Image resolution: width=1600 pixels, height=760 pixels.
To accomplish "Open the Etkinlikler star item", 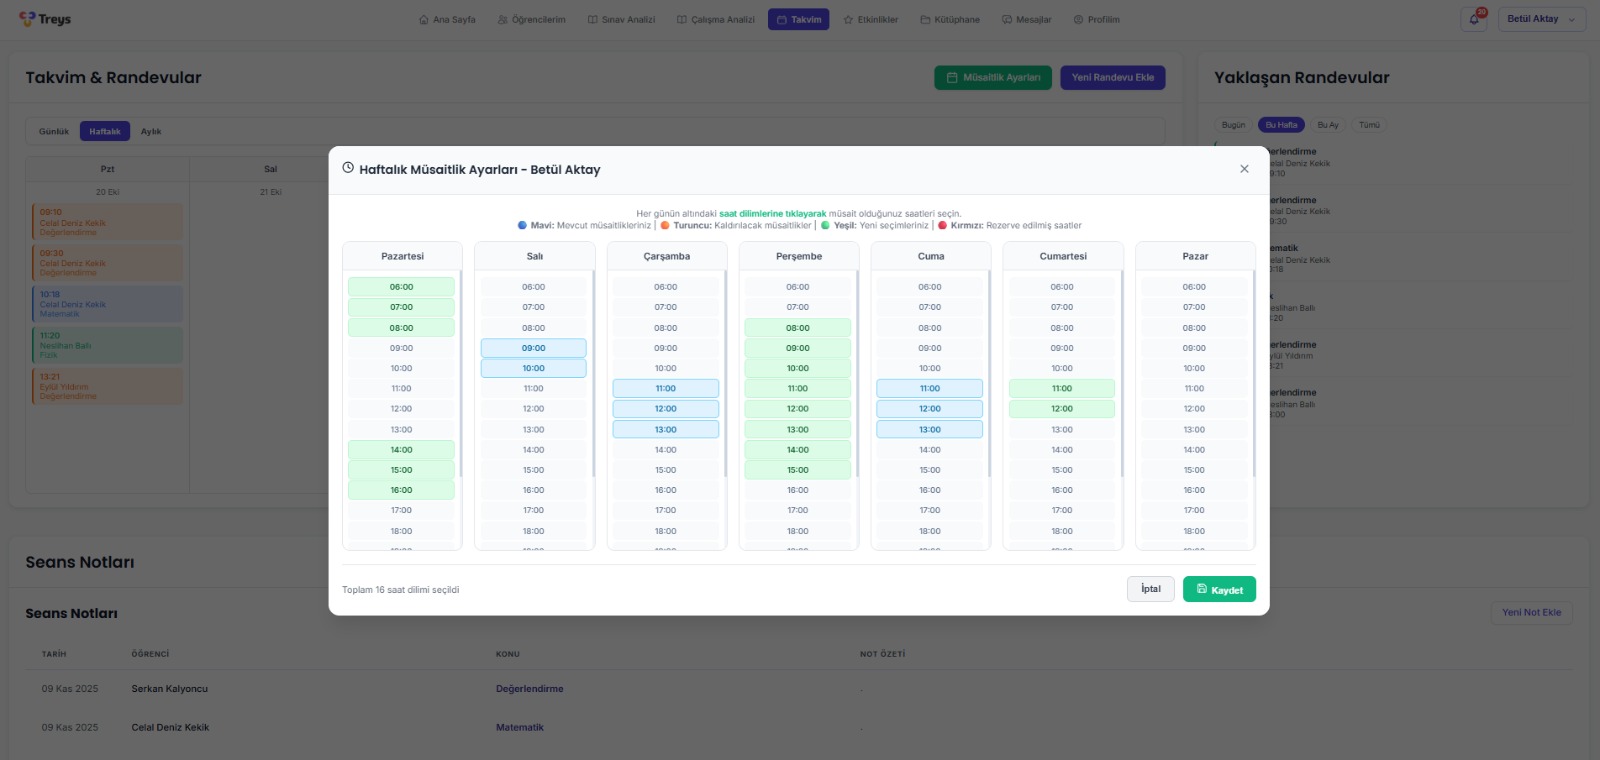I will [x=870, y=19].
